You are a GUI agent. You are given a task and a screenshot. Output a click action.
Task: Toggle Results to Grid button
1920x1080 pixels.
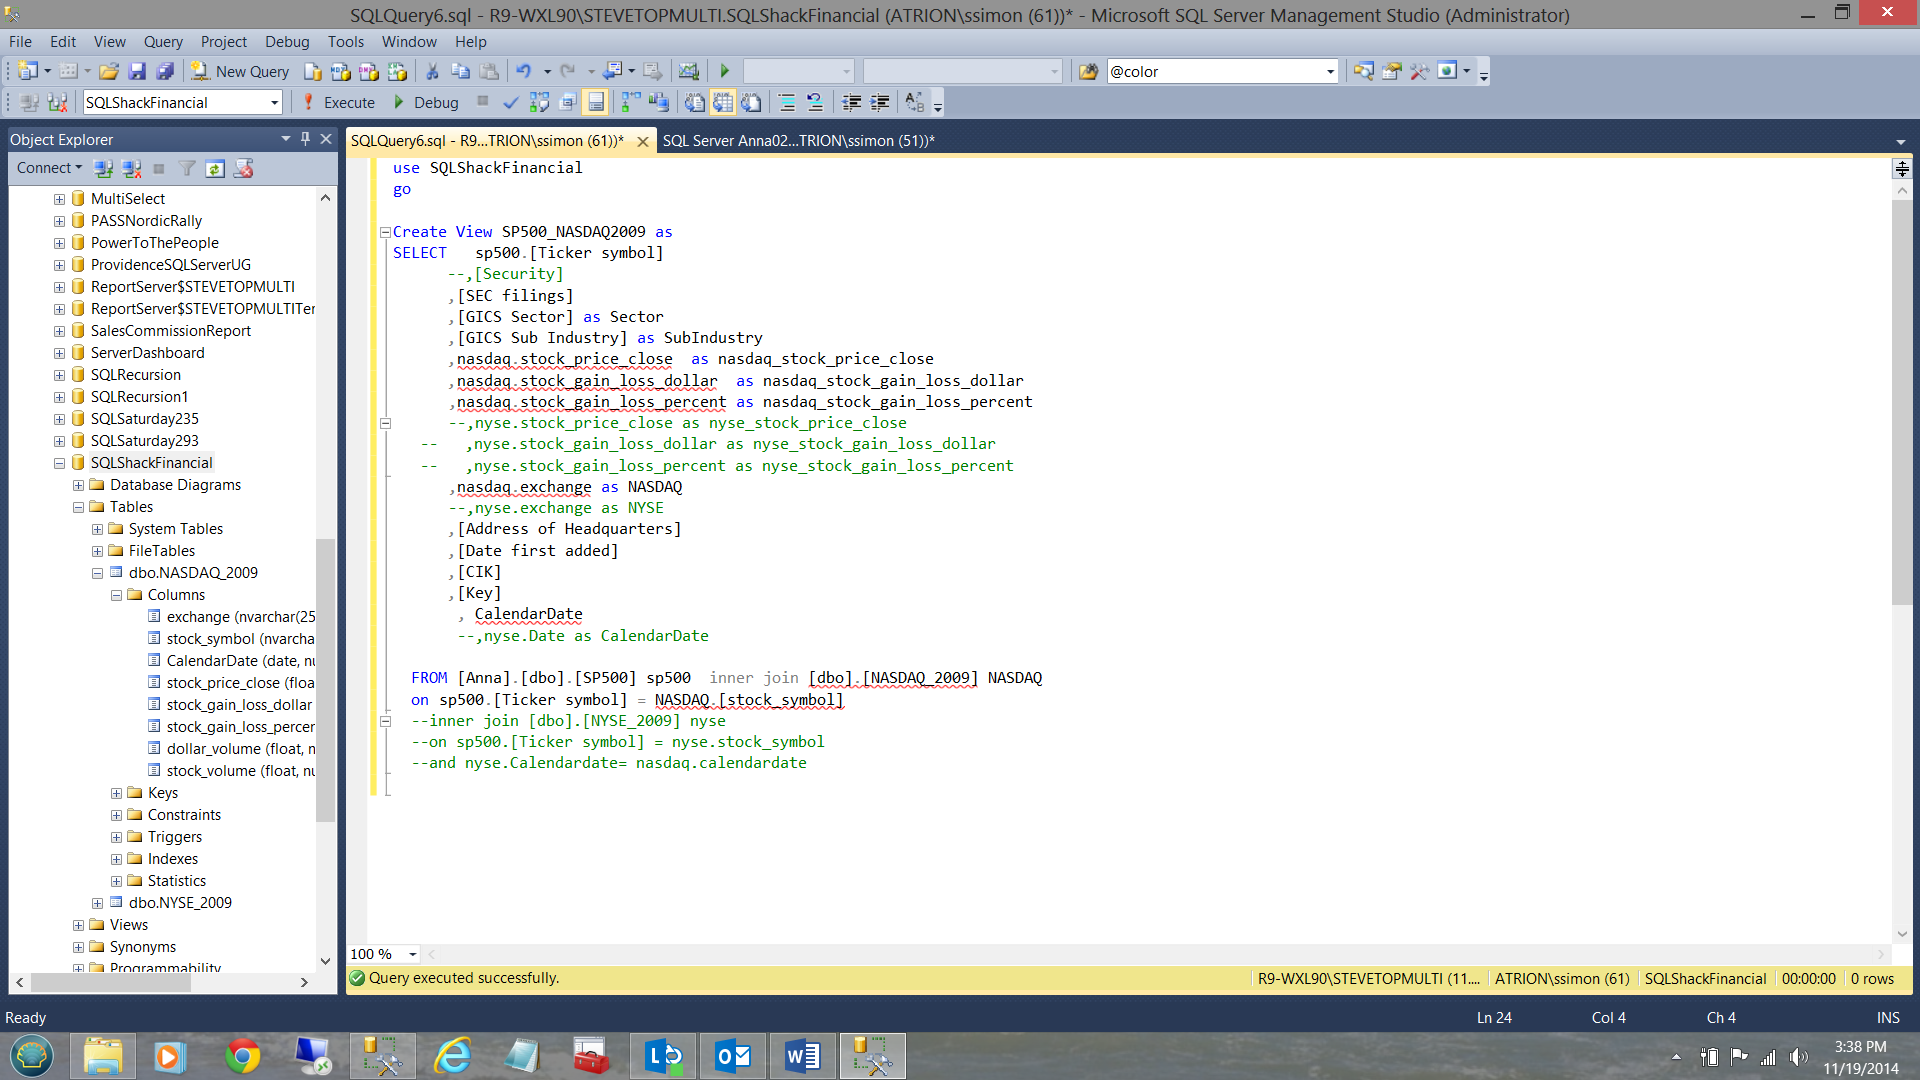pos(723,102)
